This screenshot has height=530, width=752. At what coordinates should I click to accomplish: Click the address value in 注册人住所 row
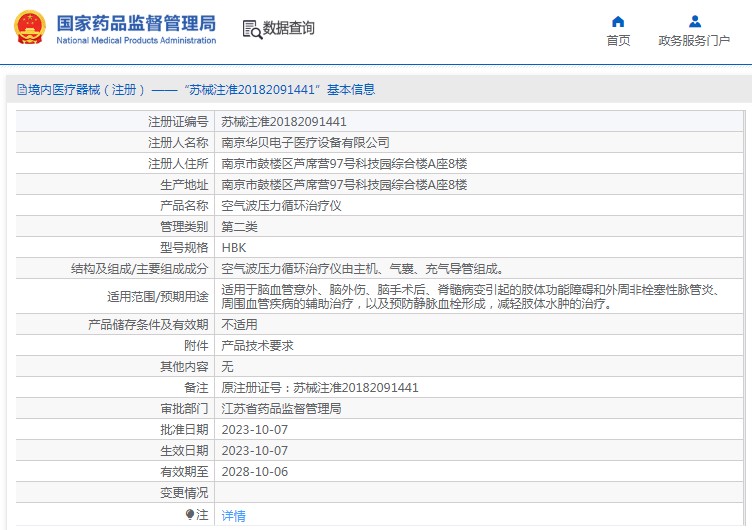pos(344,164)
